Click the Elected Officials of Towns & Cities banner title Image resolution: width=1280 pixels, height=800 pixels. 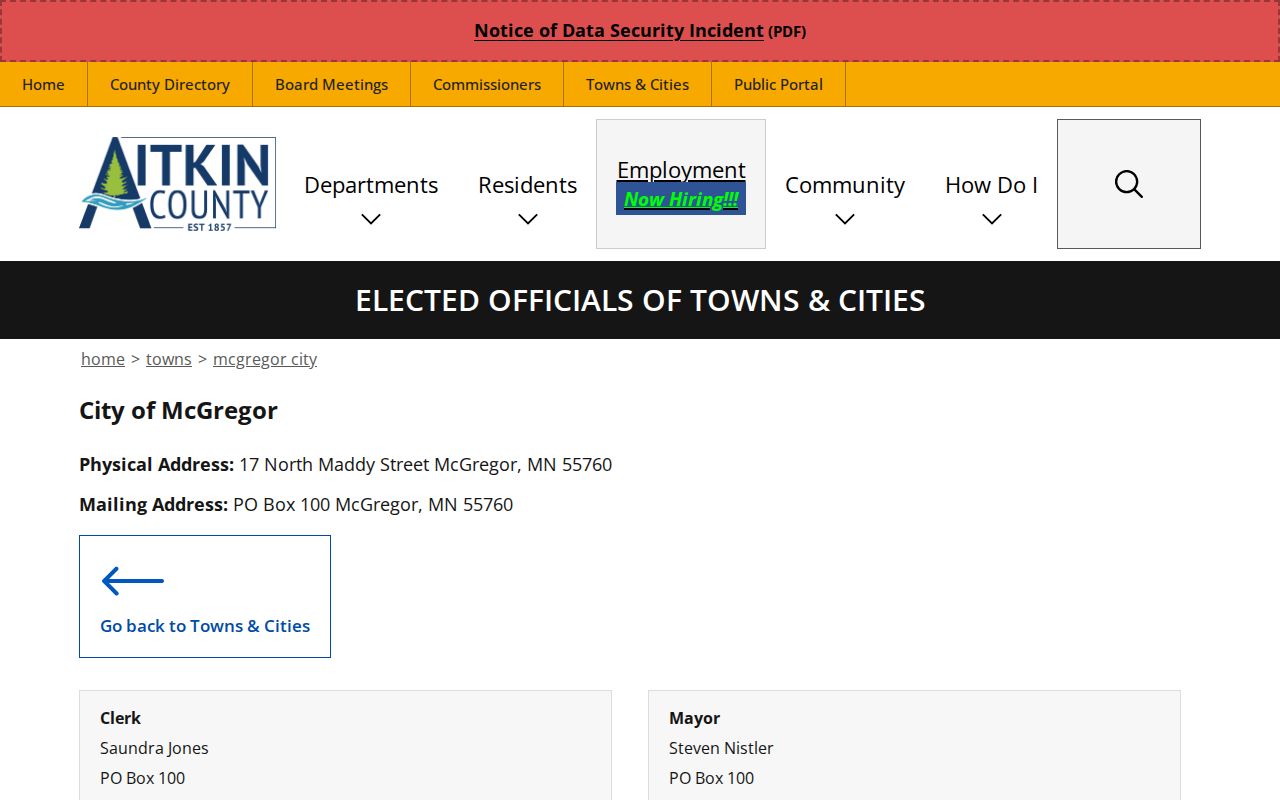[x=640, y=300]
